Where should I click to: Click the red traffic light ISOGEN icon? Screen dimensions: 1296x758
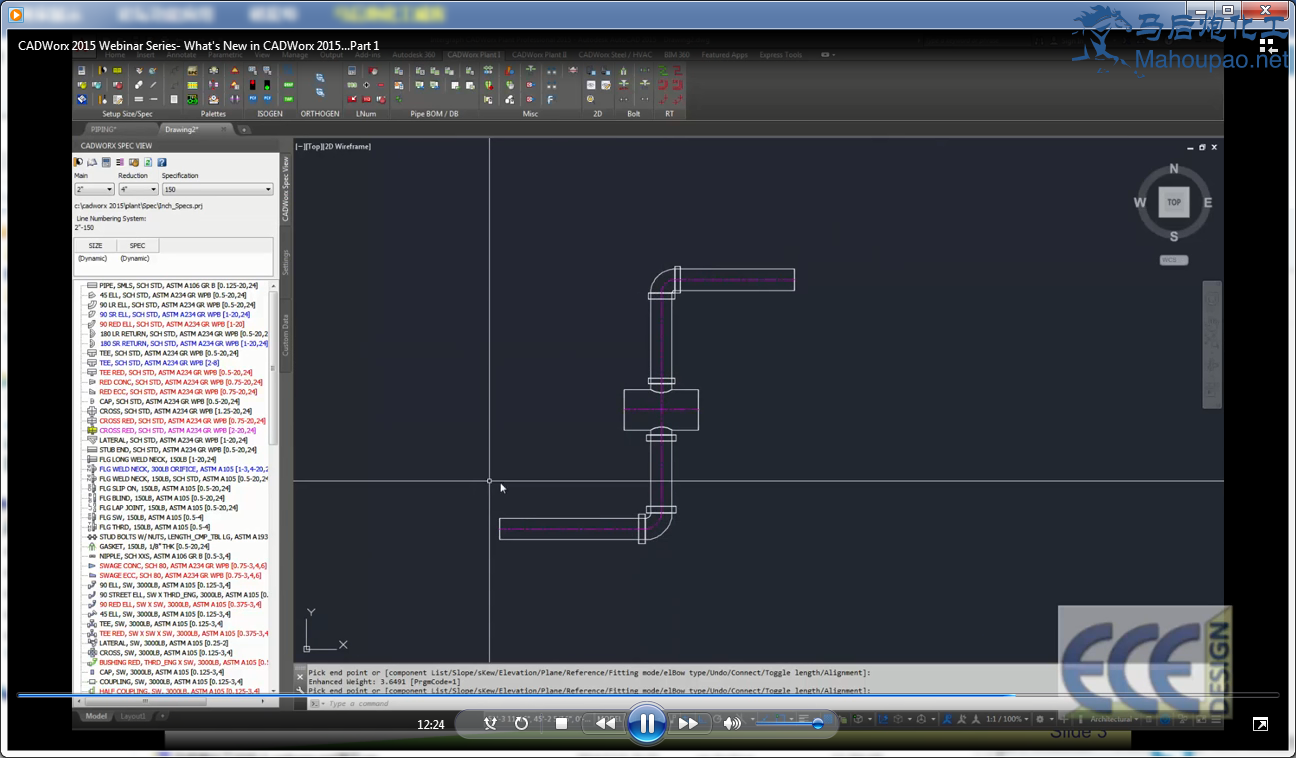252,85
